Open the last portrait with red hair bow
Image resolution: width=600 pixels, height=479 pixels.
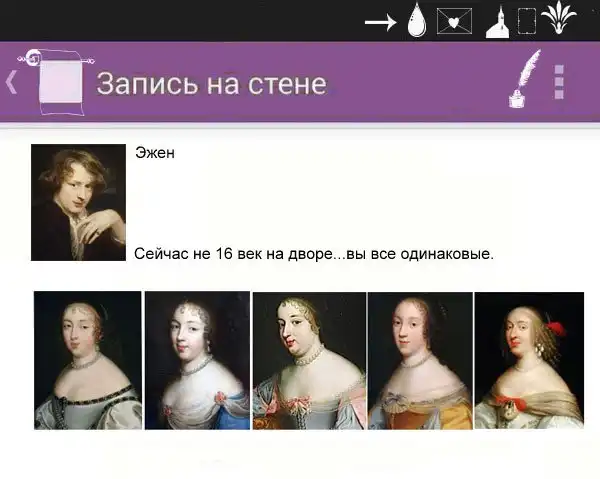[x=528, y=360]
